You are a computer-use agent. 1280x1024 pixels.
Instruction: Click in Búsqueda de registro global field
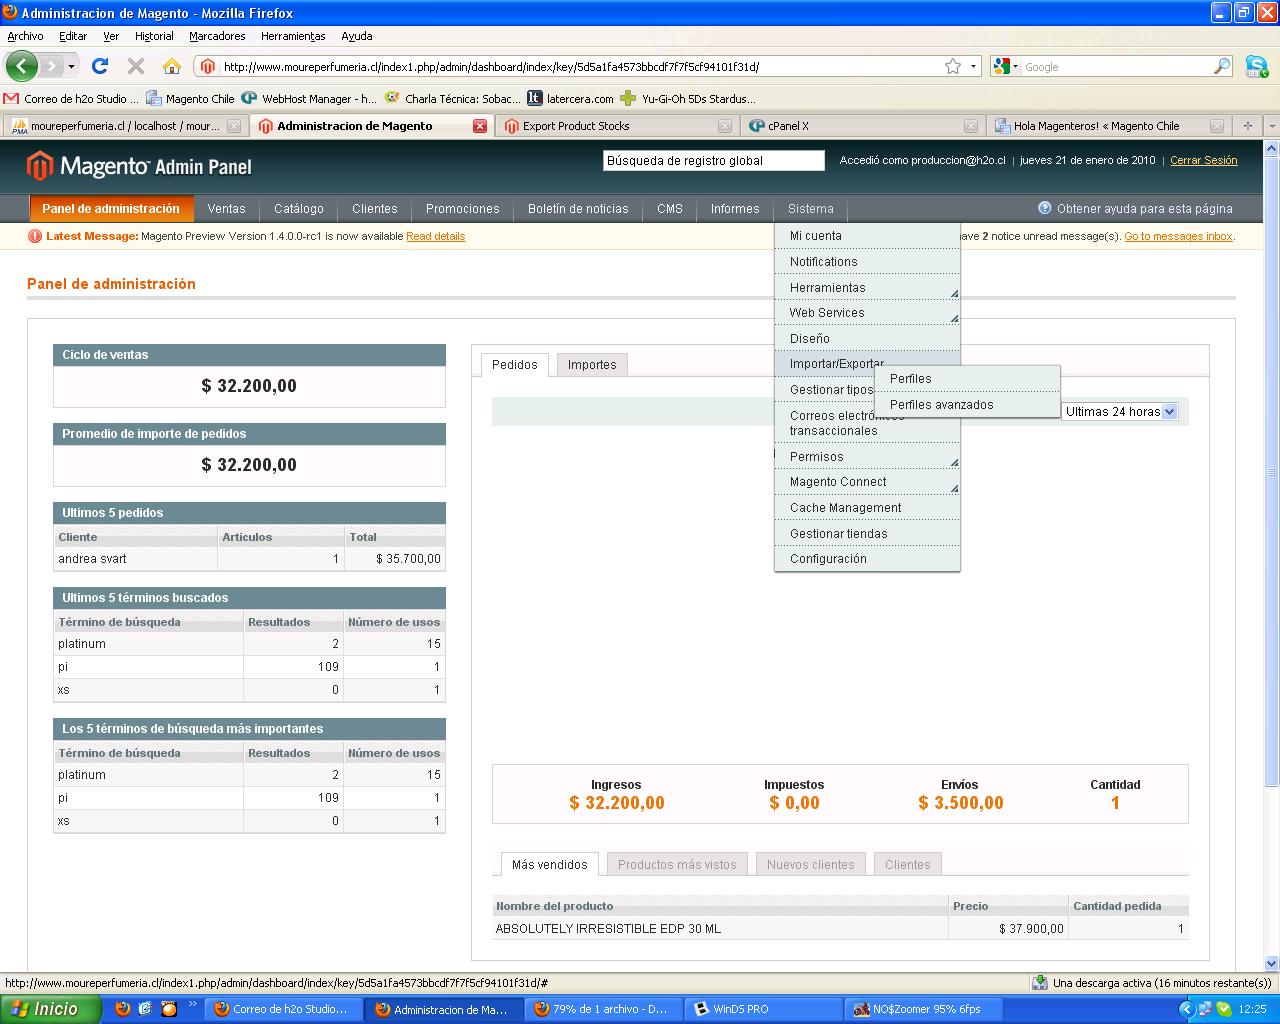coord(713,160)
